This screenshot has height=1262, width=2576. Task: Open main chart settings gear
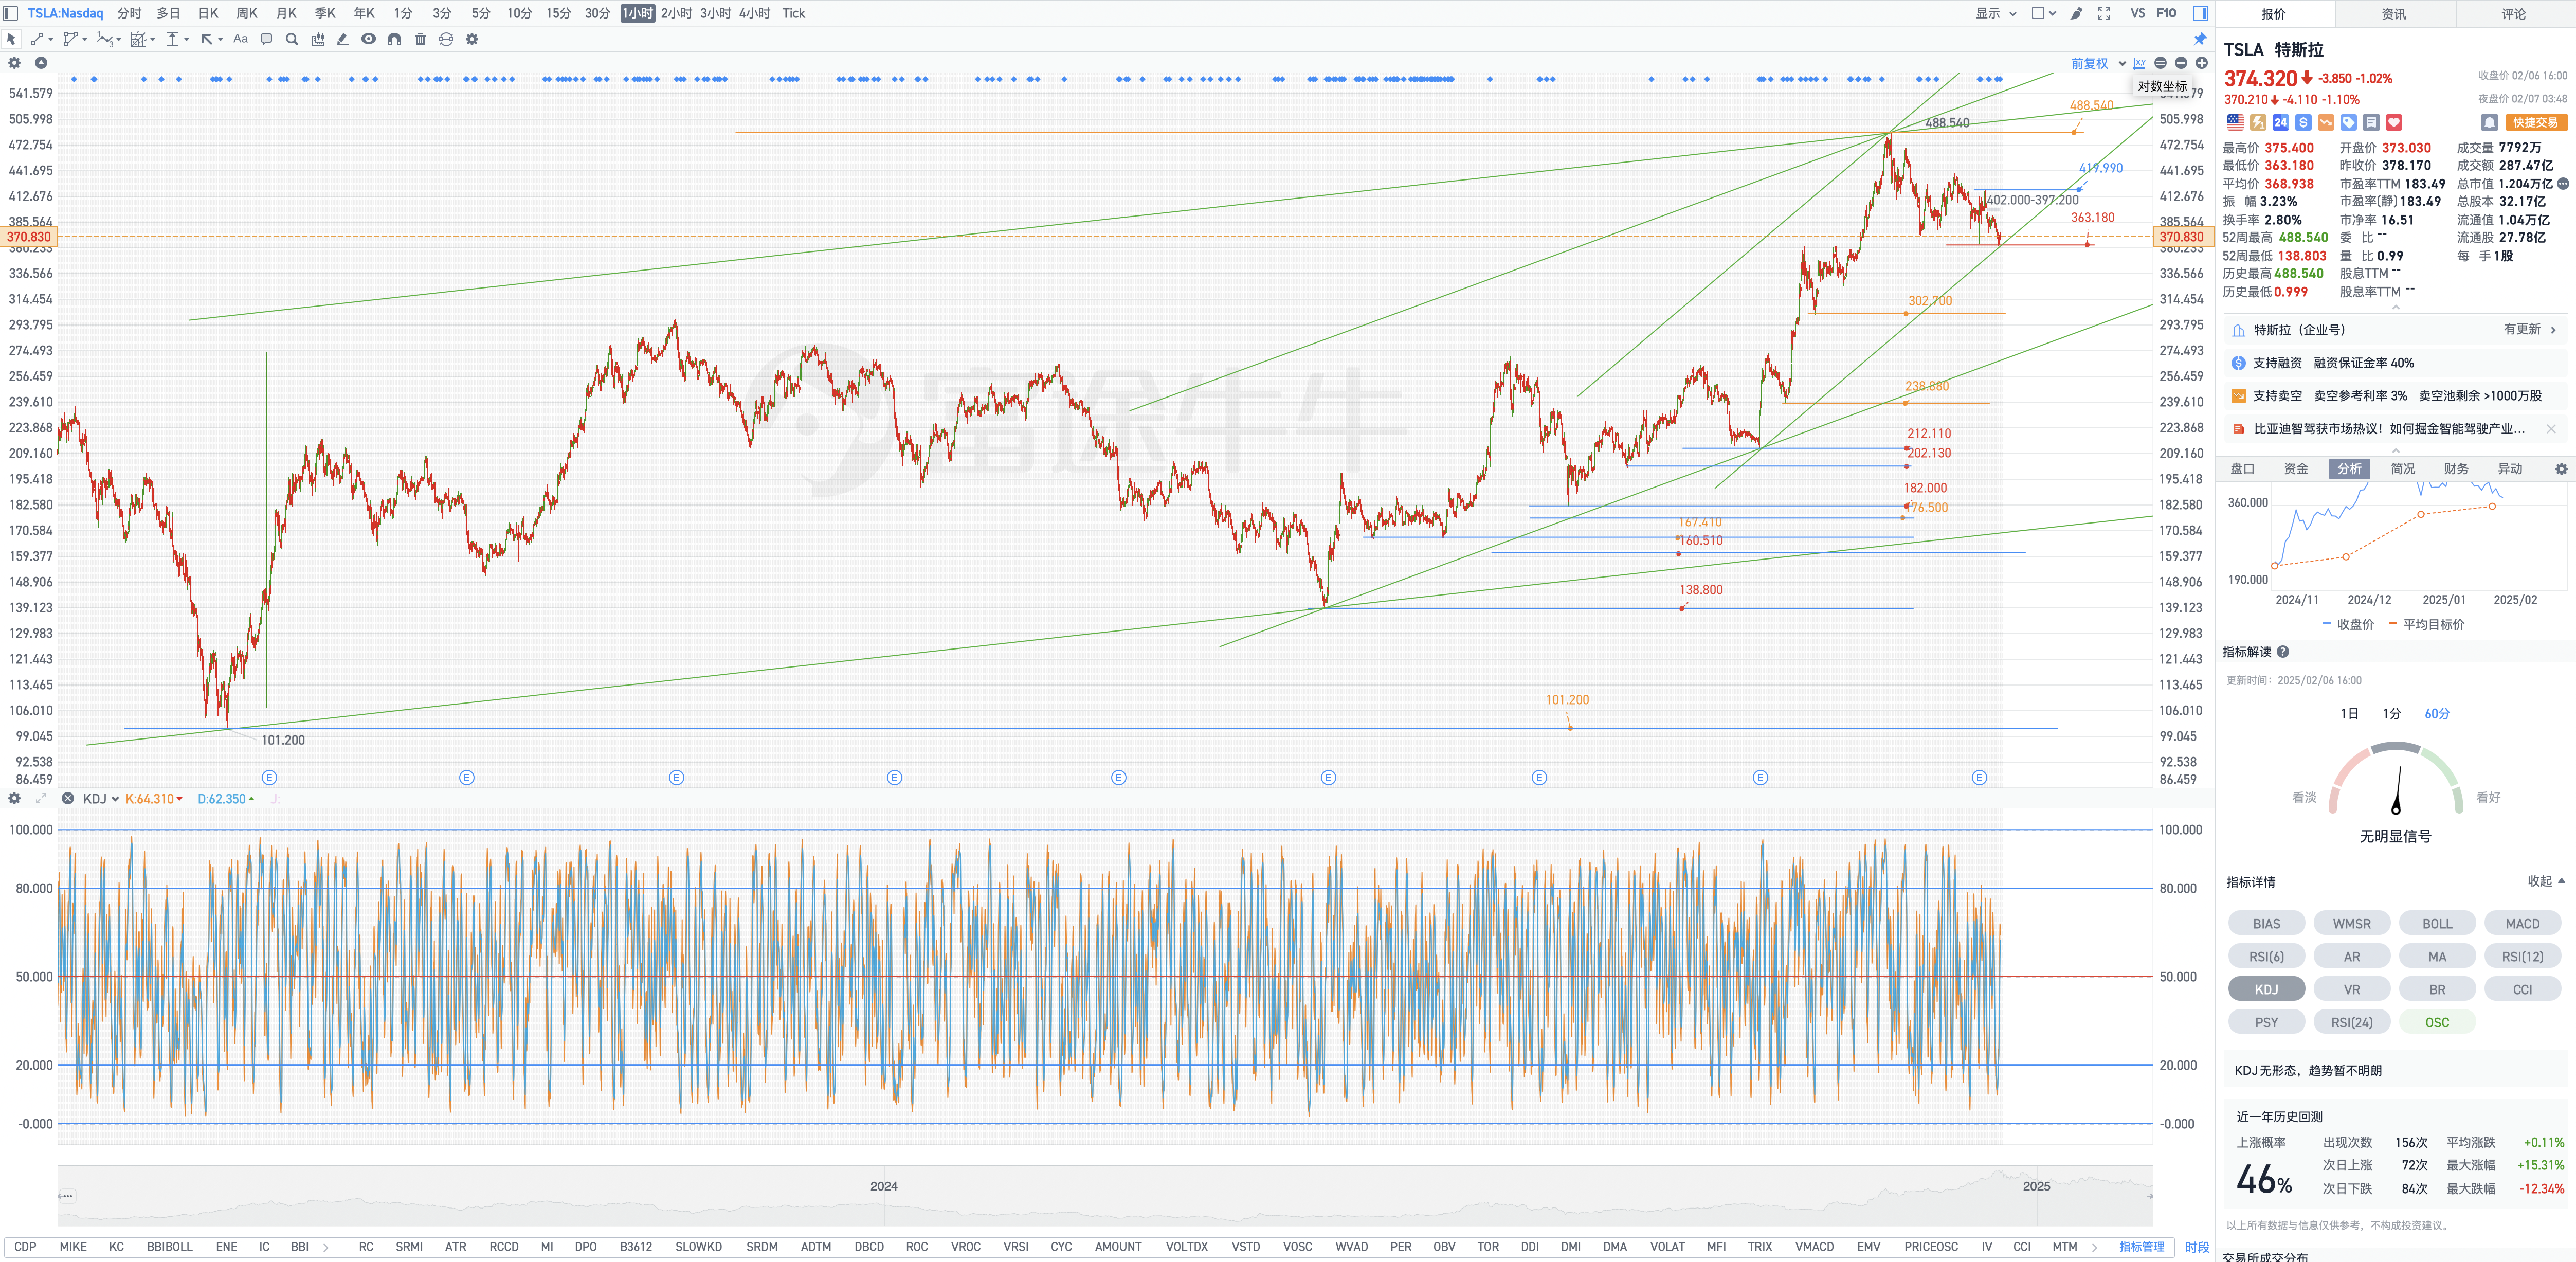coord(14,63)
